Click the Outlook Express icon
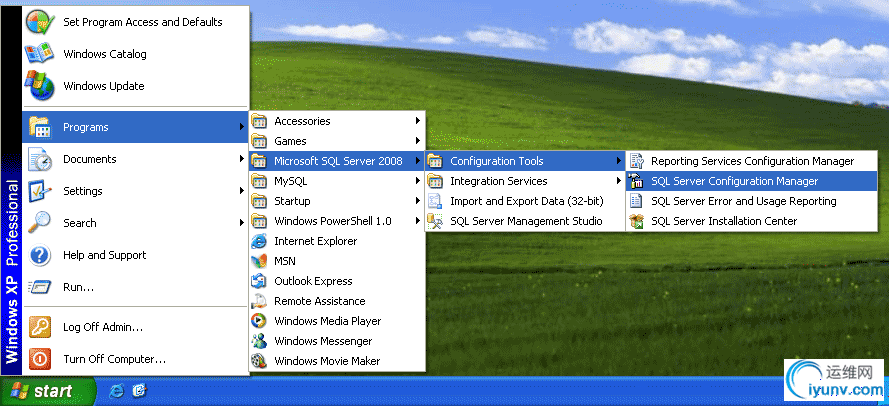Screen dimensions: 889x406 259,281
